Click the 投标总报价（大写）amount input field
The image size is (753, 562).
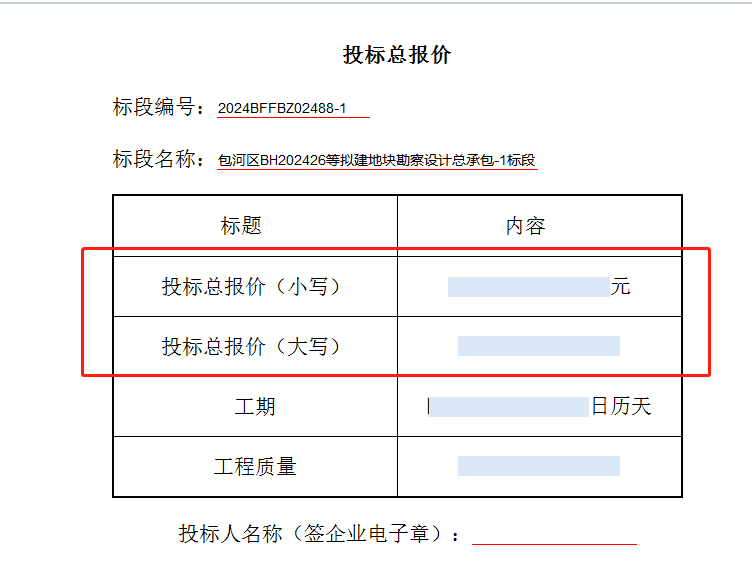coord(538,346)
